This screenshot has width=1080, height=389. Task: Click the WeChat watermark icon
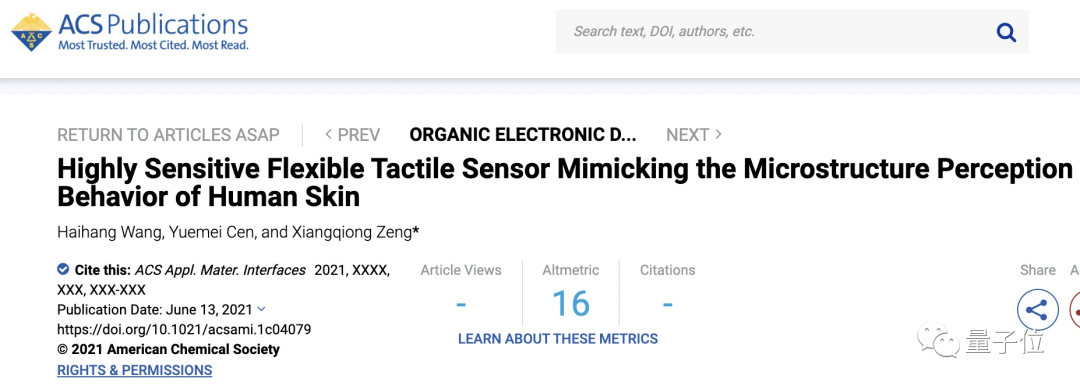pos(938,341)
